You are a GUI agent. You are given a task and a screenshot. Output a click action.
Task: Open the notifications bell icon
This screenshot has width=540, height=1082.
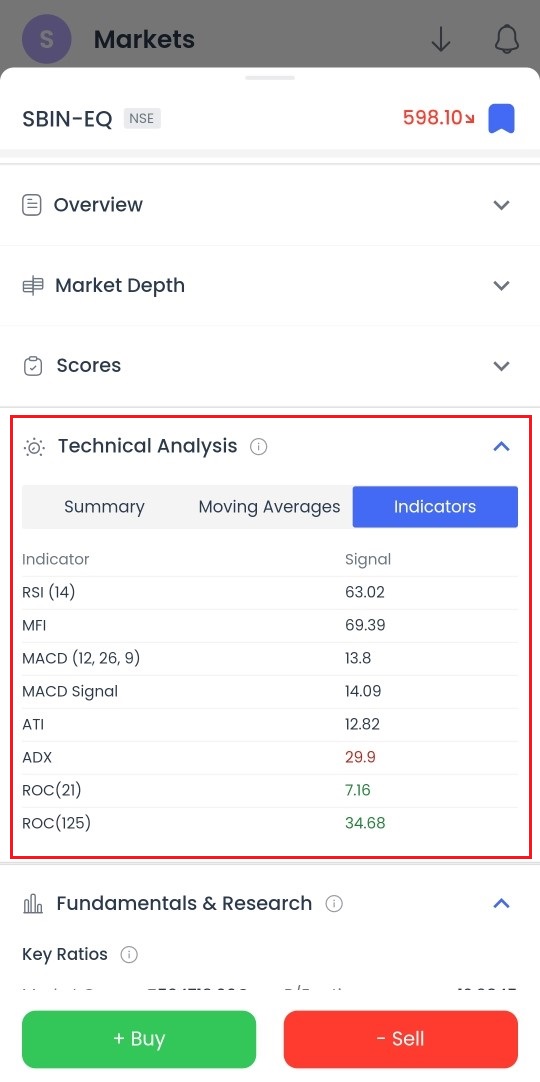[507, 40]
